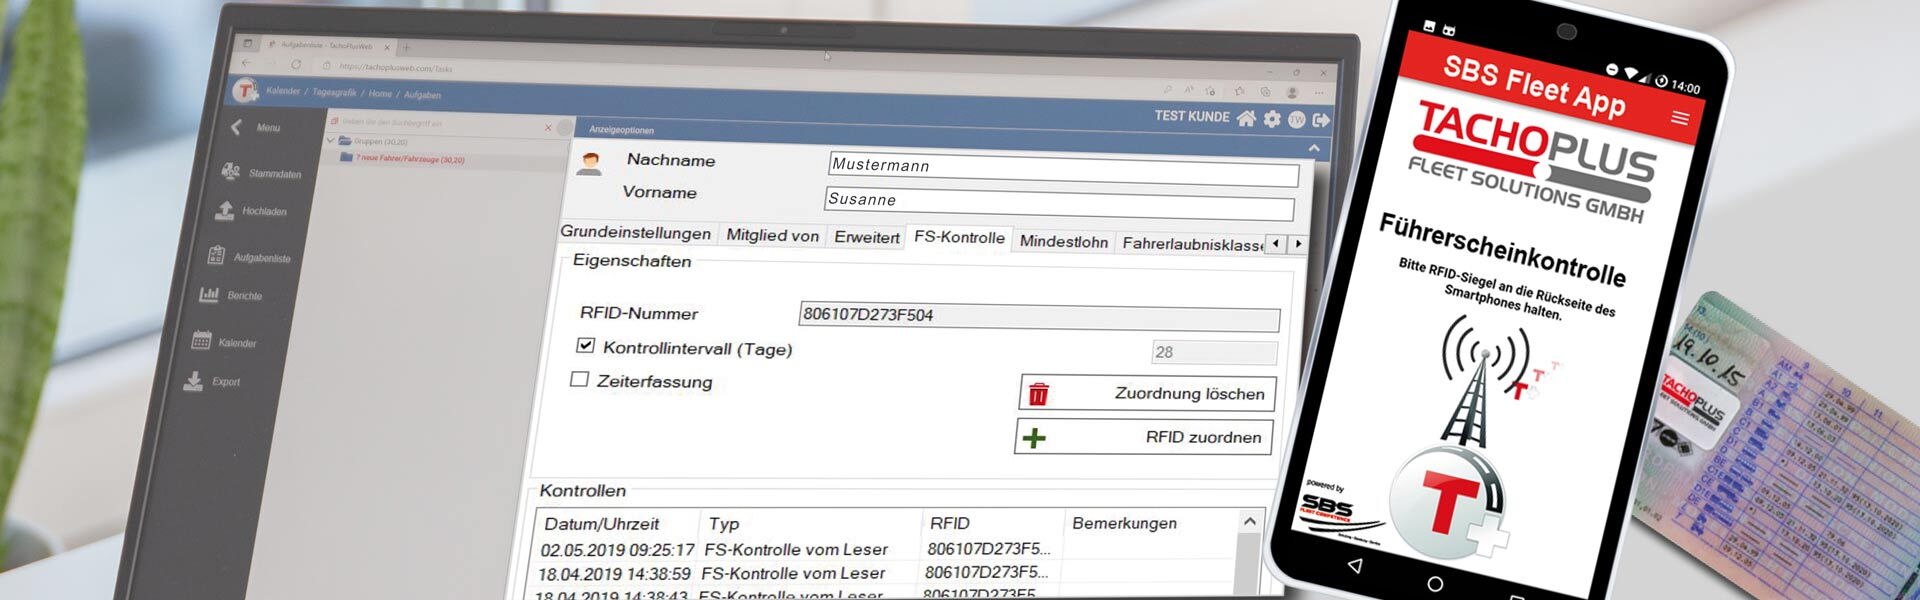Viewport: 1920px width, 600px height.
Task: Open Export in the left sidebar
Action: click(x=213, y=381)
